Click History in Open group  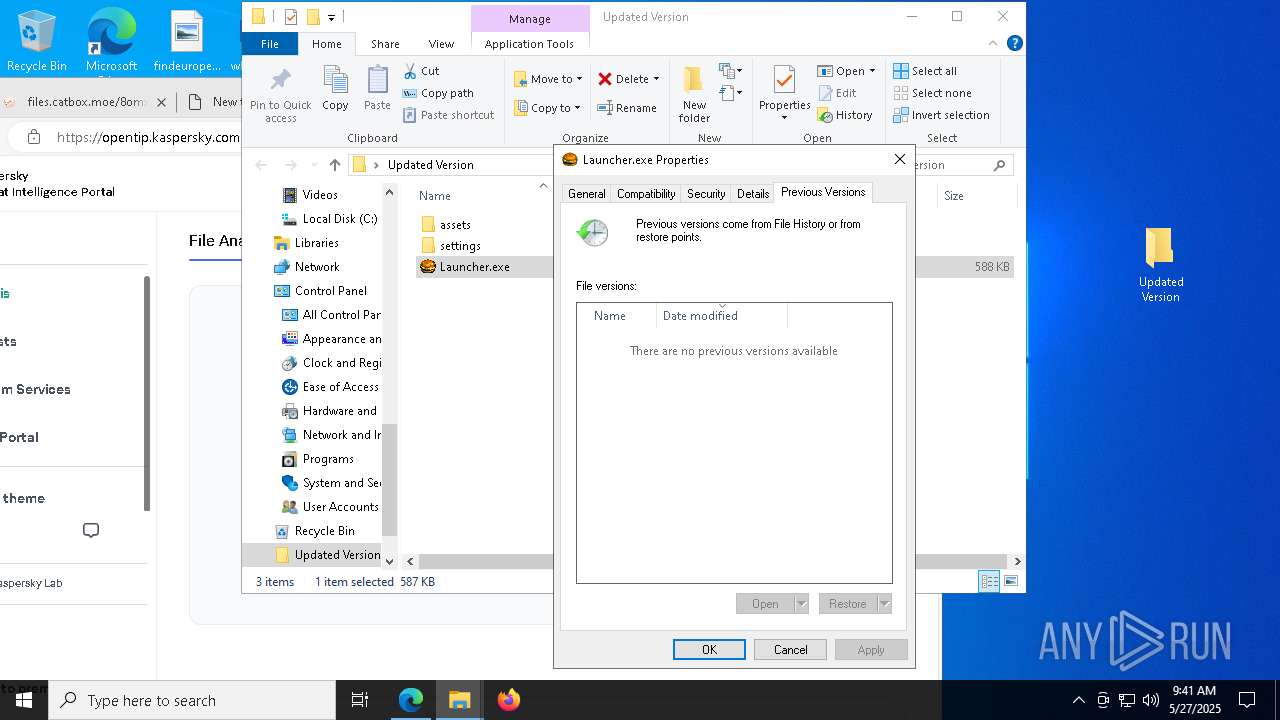[x=845, y=115]
